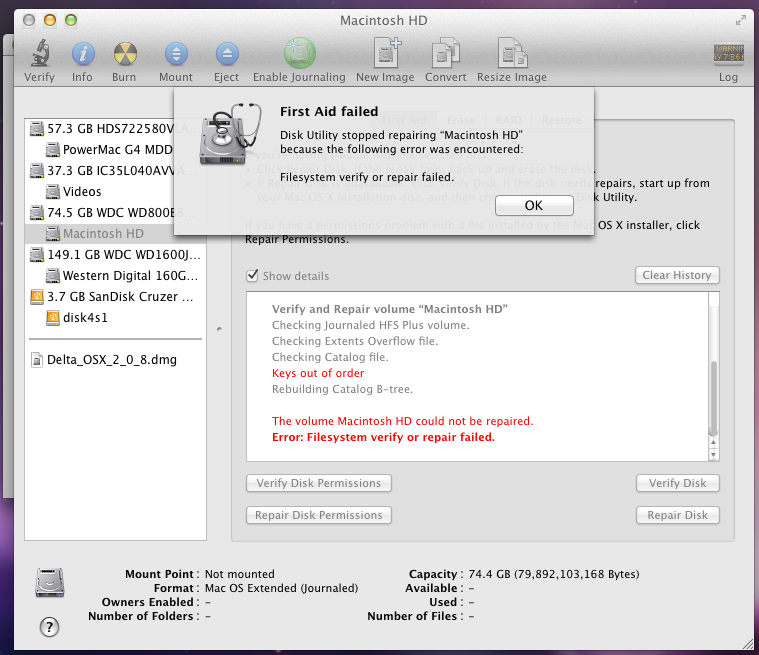Select the Western Digital 160G volume

click(x=115, y=275)
